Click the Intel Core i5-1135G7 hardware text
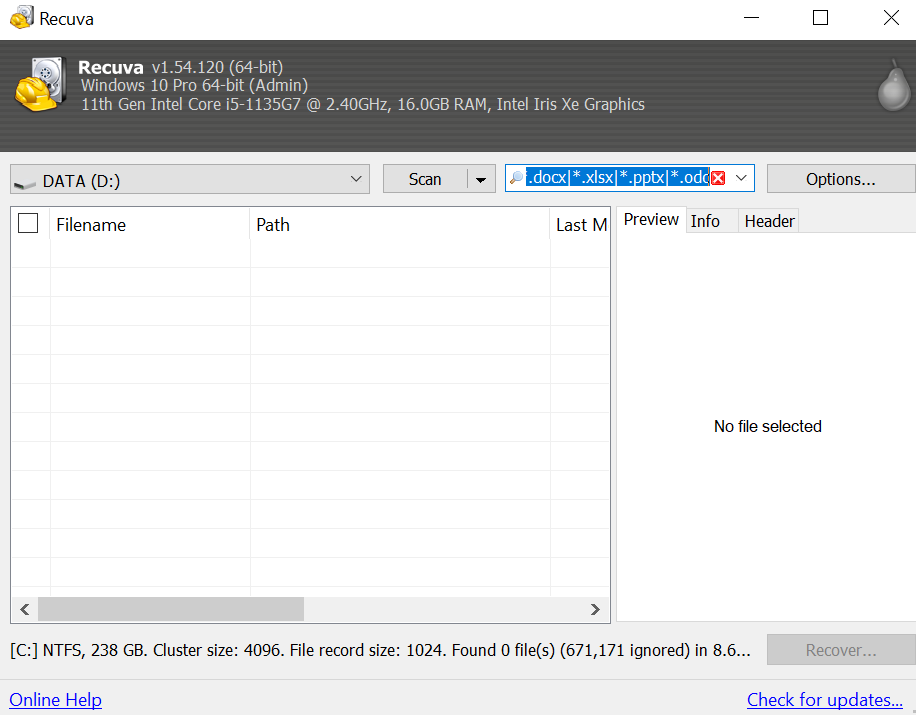This screenshot has height=715, width=916. click(363, 105)
